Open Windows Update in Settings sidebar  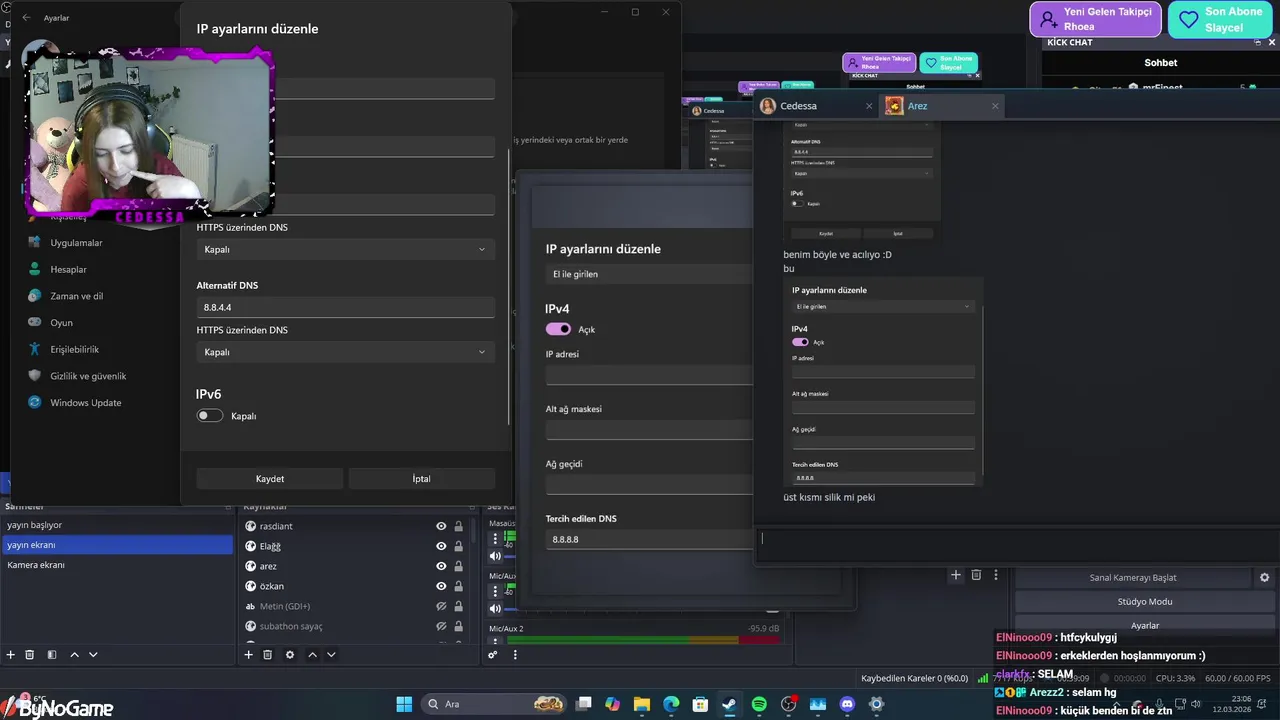click(x=85, y=403)
